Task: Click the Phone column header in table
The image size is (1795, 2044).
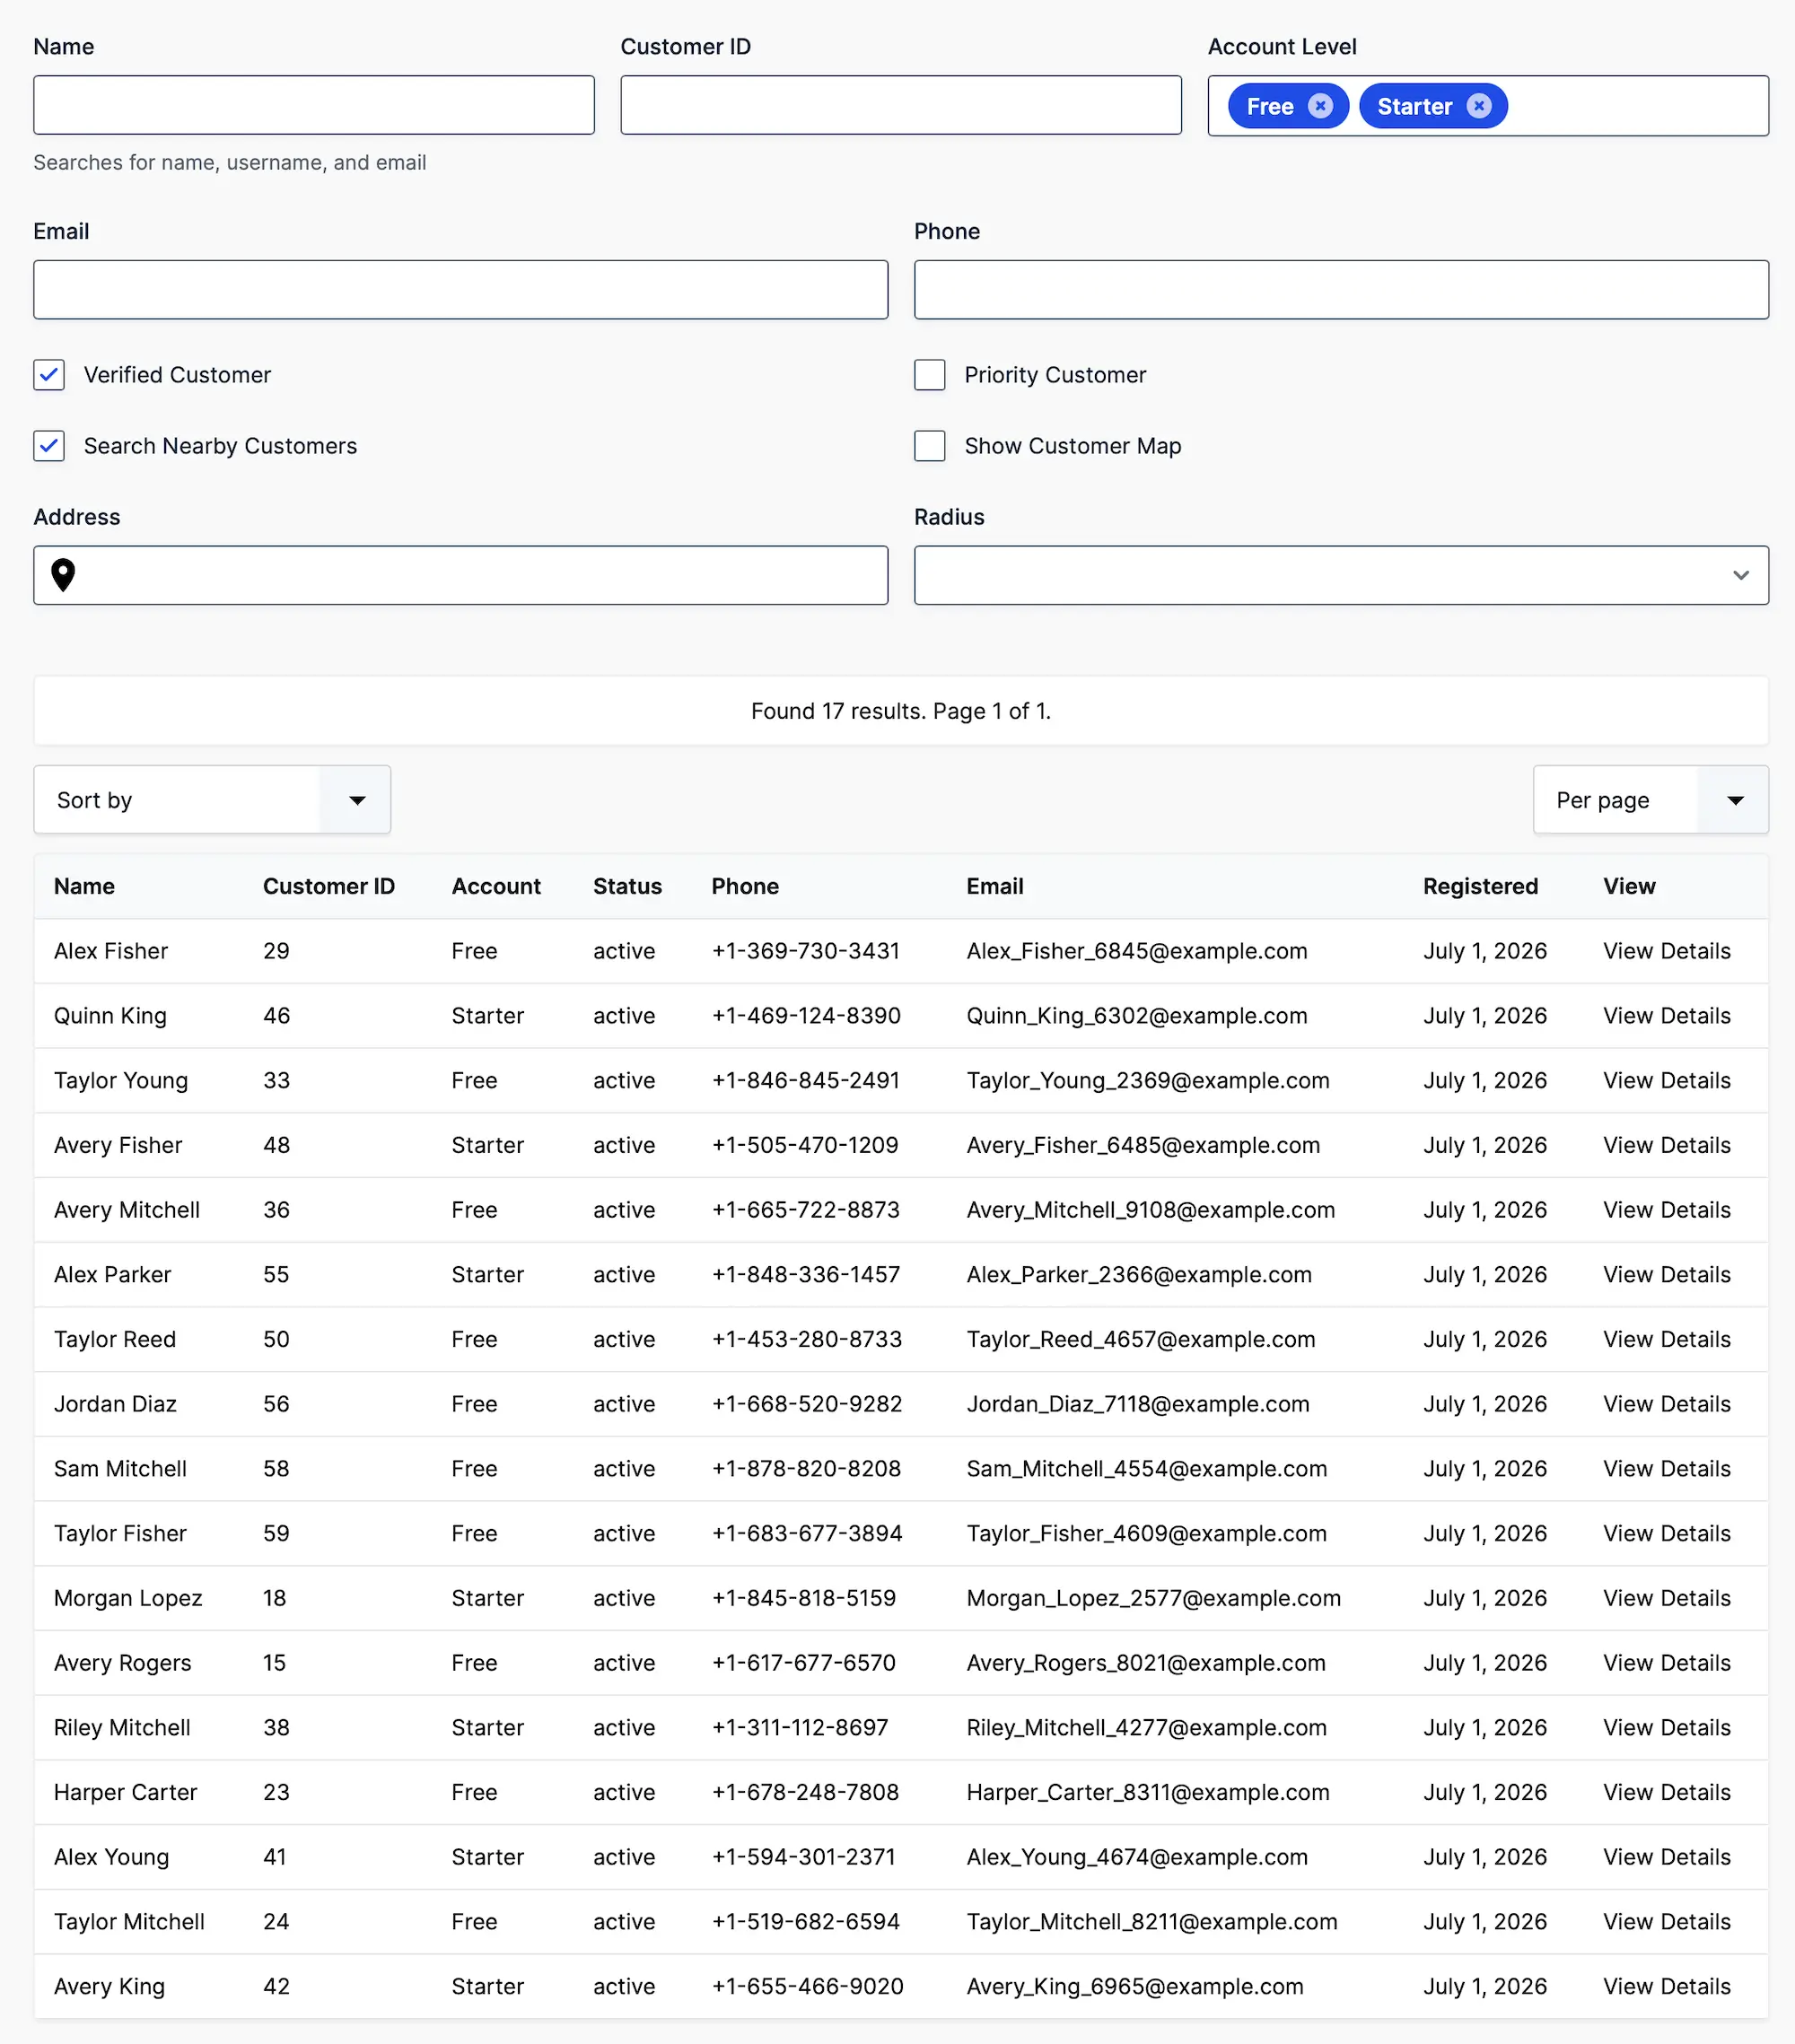Action: coord(745,886)
